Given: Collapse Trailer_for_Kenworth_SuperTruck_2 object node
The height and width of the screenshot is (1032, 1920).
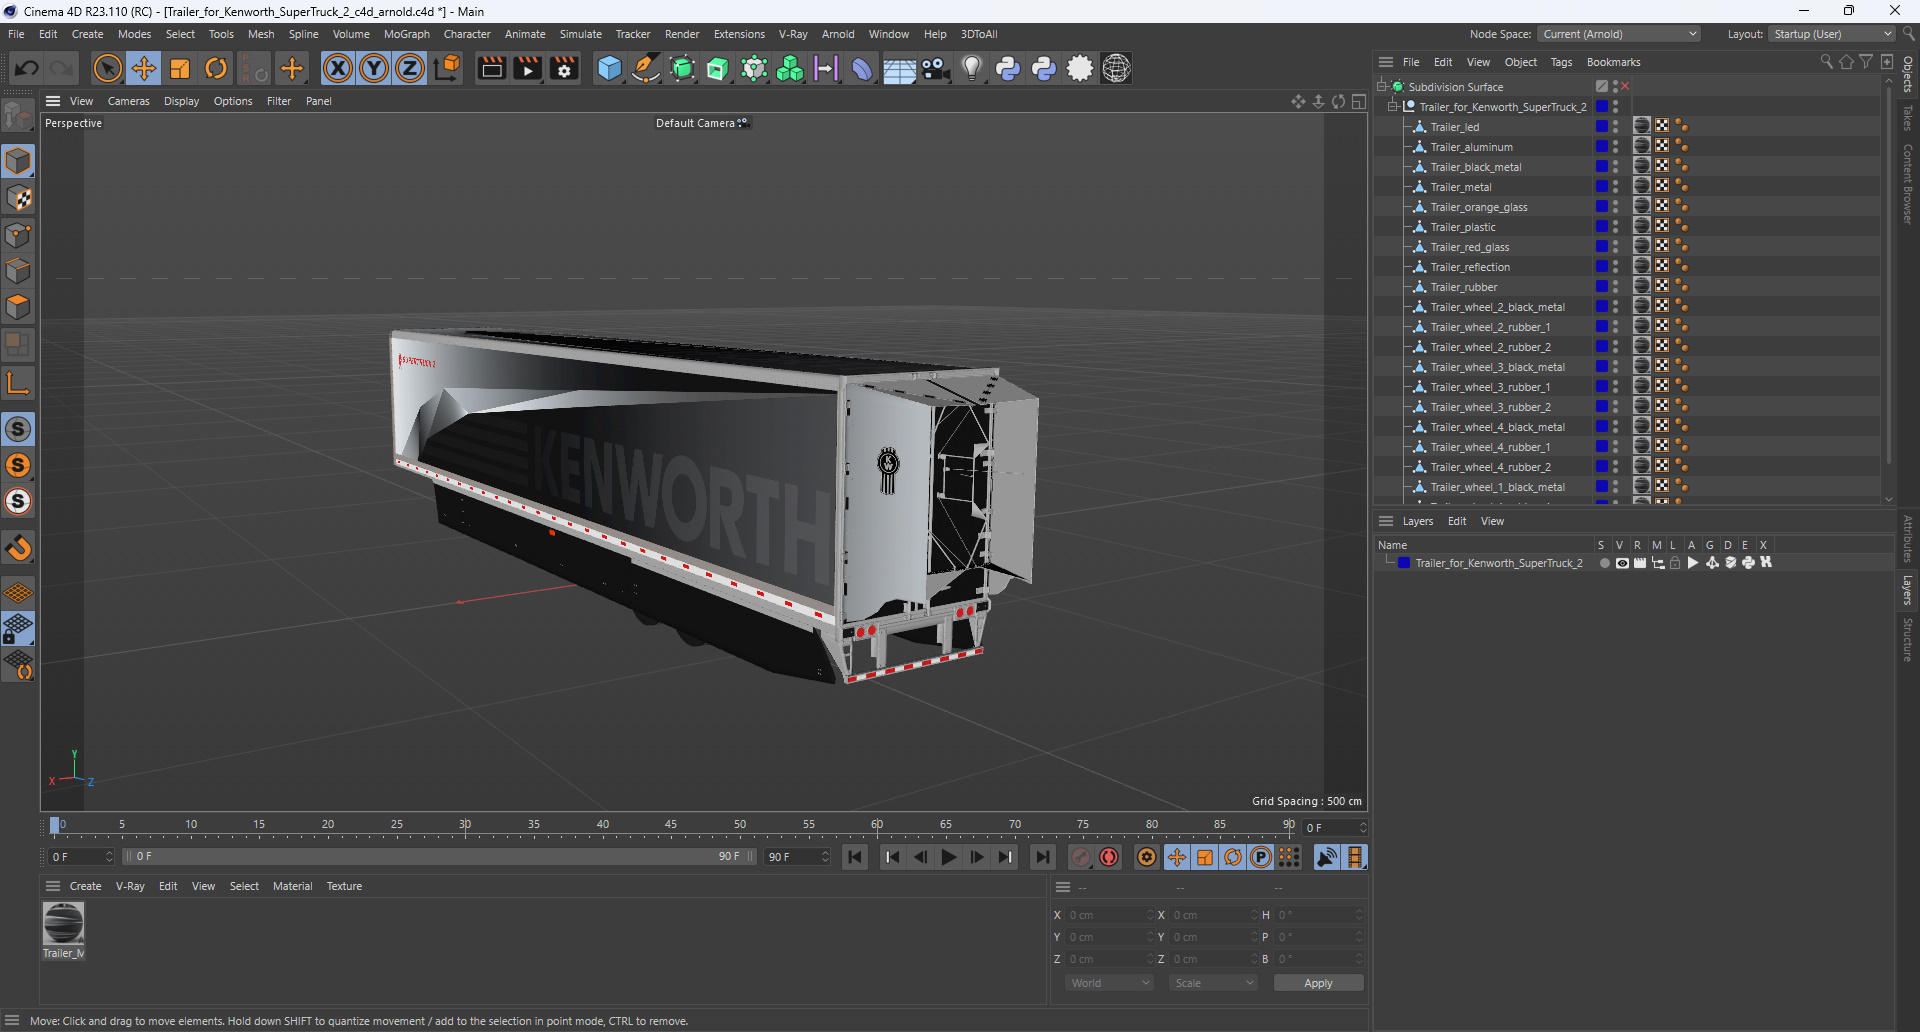Looking at the screenshot, I should [1393, 106].
